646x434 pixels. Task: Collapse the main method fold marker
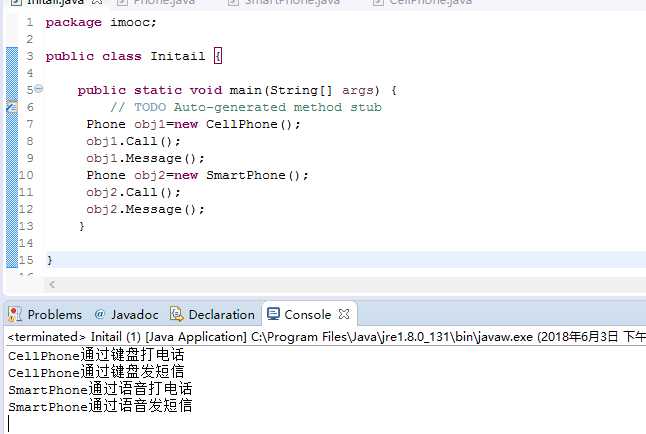pyautogui.click(x=38, y=90)
